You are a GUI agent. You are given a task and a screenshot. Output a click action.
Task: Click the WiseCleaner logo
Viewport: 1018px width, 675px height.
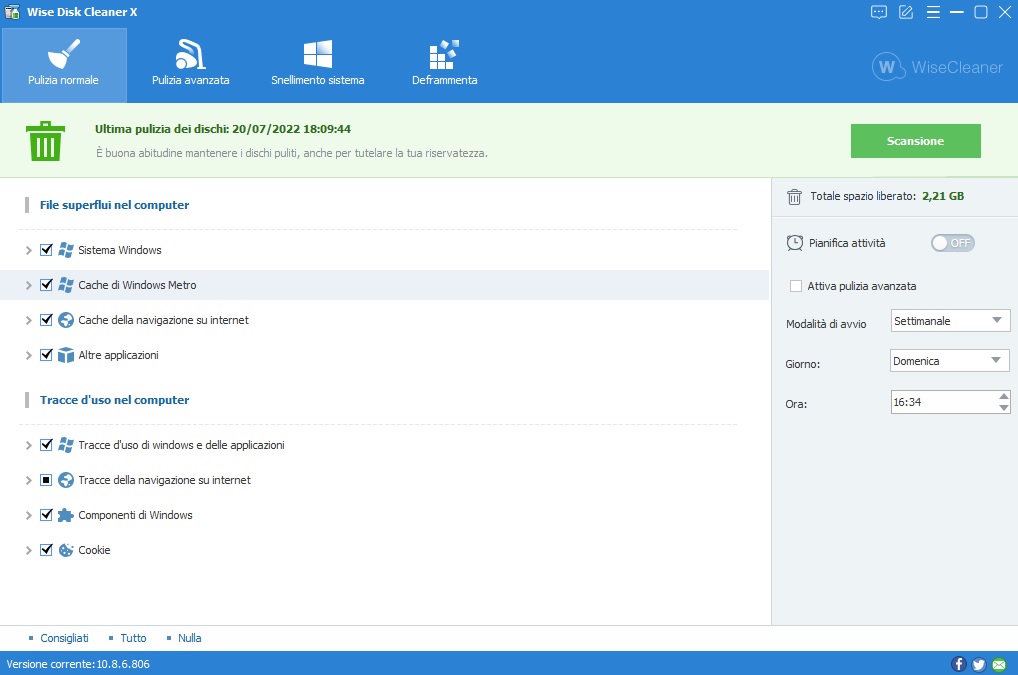click(x=937, y=67)
